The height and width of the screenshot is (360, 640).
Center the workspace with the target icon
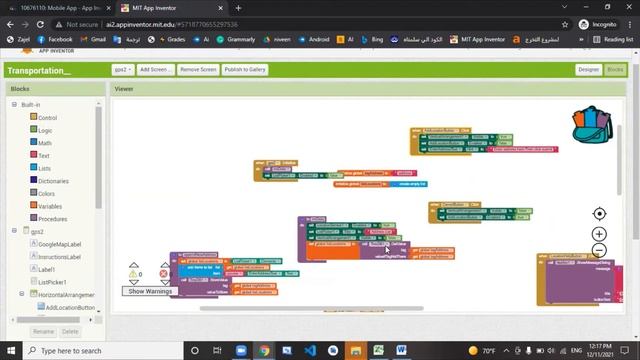(599, 213)
